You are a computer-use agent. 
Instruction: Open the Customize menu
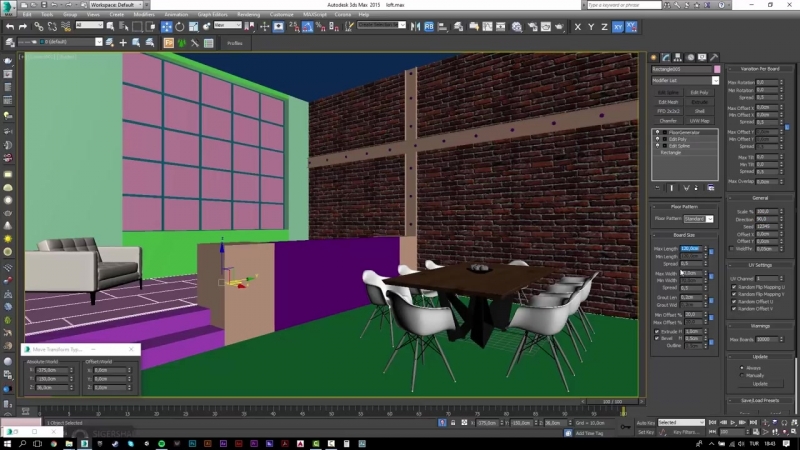point(281,15)
